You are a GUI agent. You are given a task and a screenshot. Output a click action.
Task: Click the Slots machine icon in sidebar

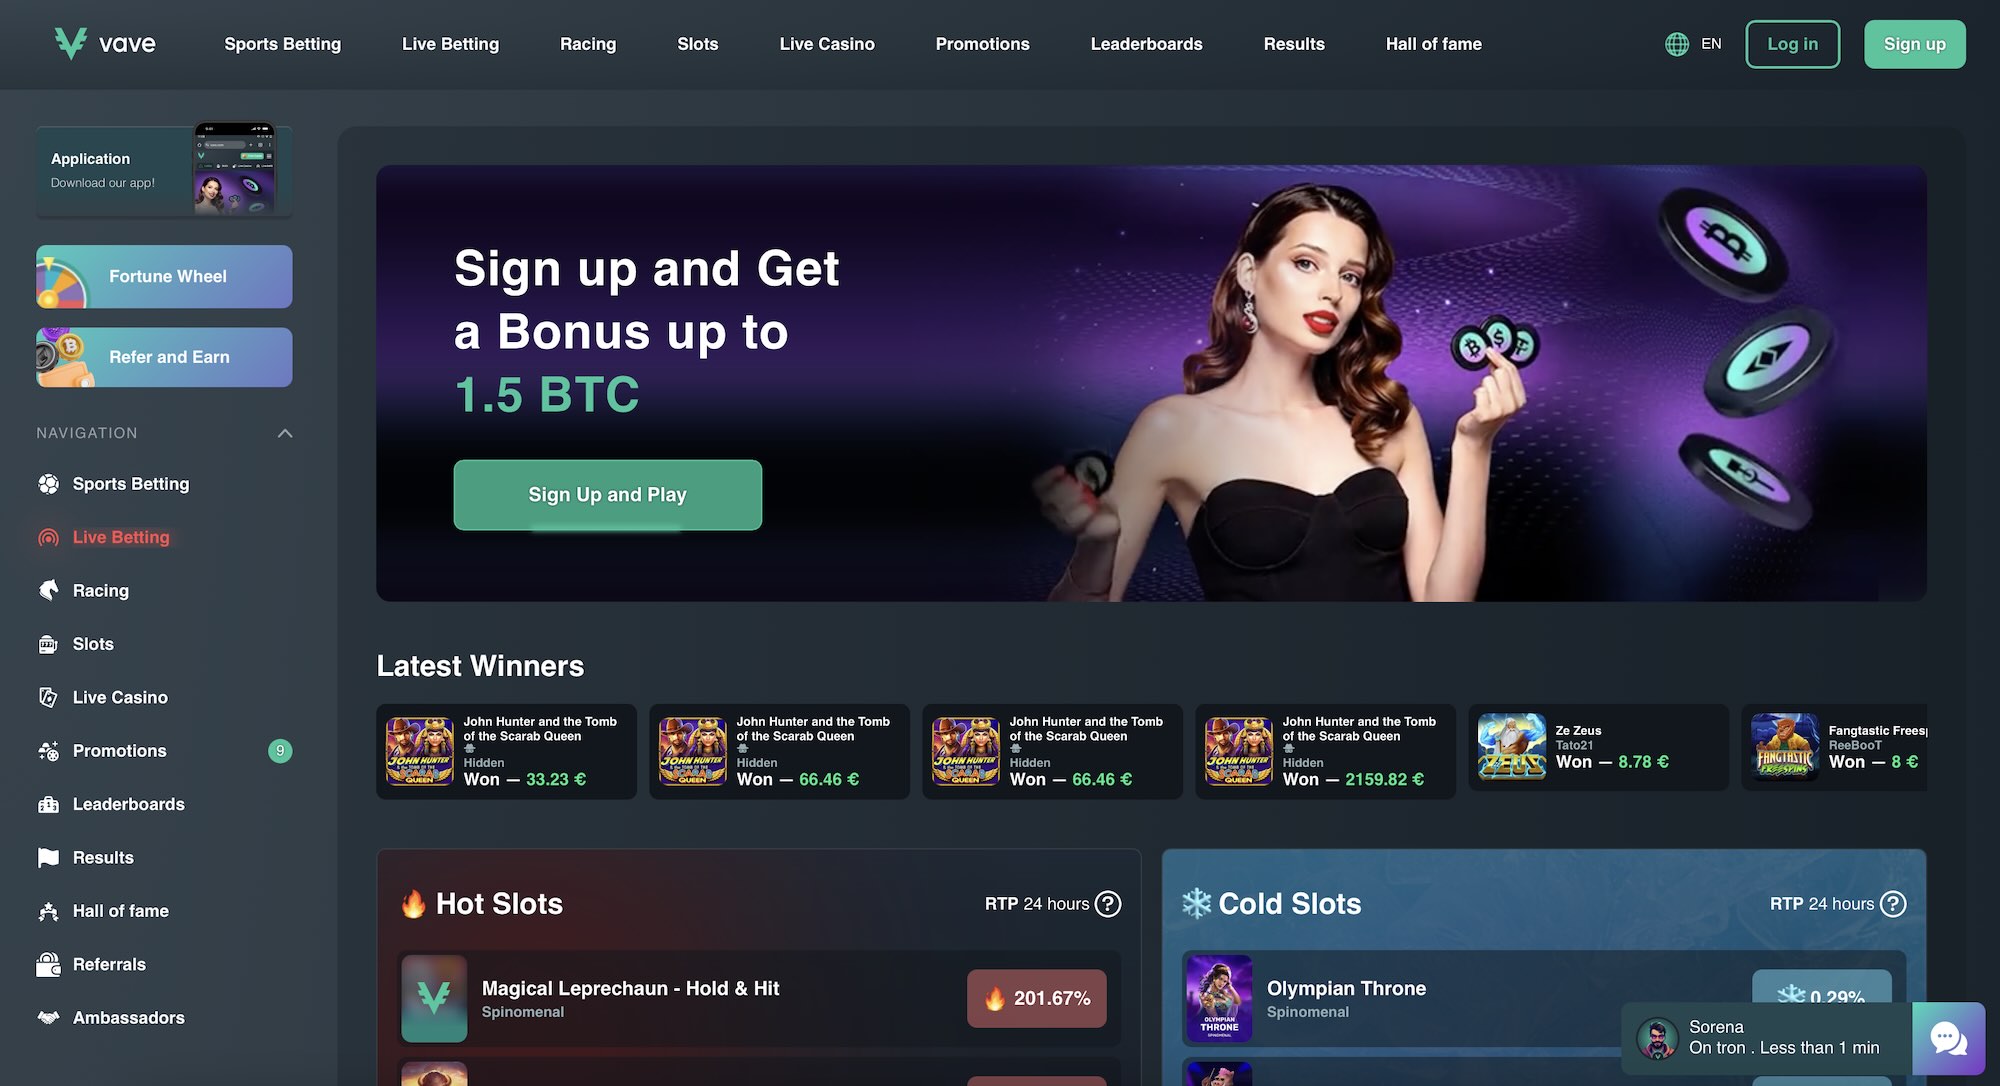(48, 644)
